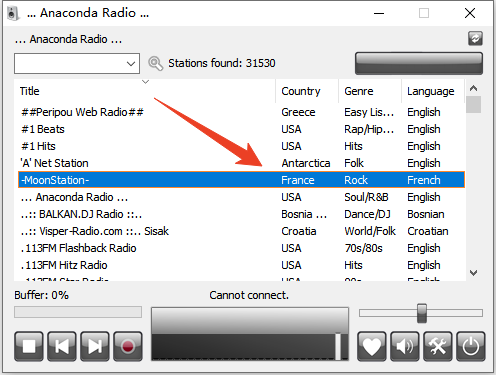The image size is (496, 375).
Task: Go to the previous station
Action: point(62,346)
